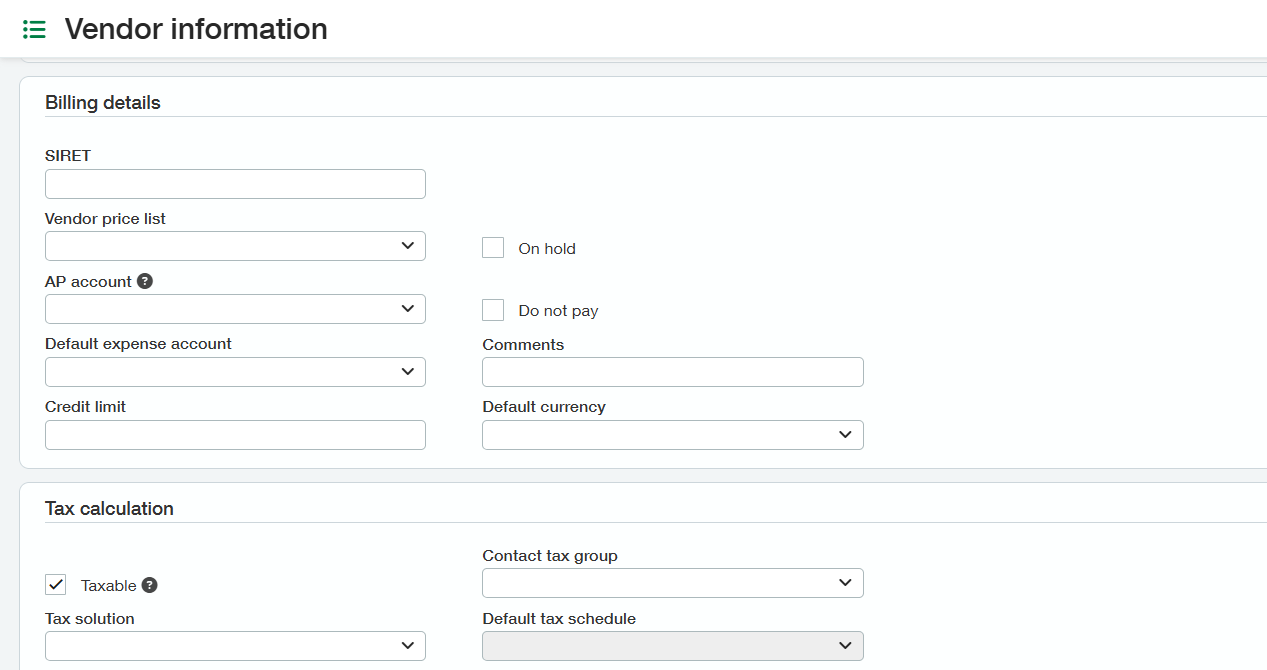Open the Default expense account dropdown
The image size is (1267, 670).
(235, 372)
